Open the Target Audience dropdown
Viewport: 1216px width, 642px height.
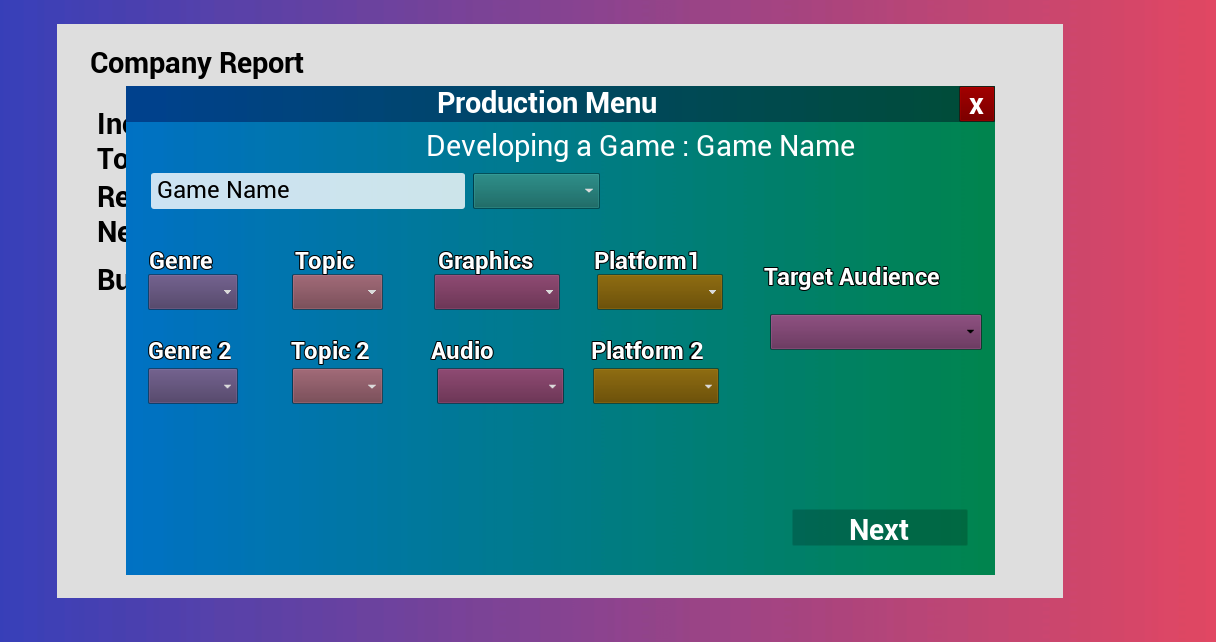(x=876, y=332)
